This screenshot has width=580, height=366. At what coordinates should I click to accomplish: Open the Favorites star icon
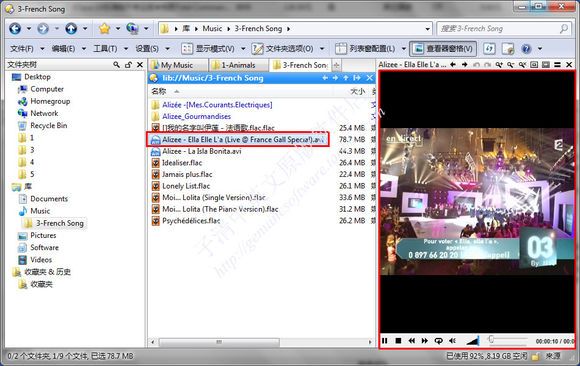(x=104, y=28)
